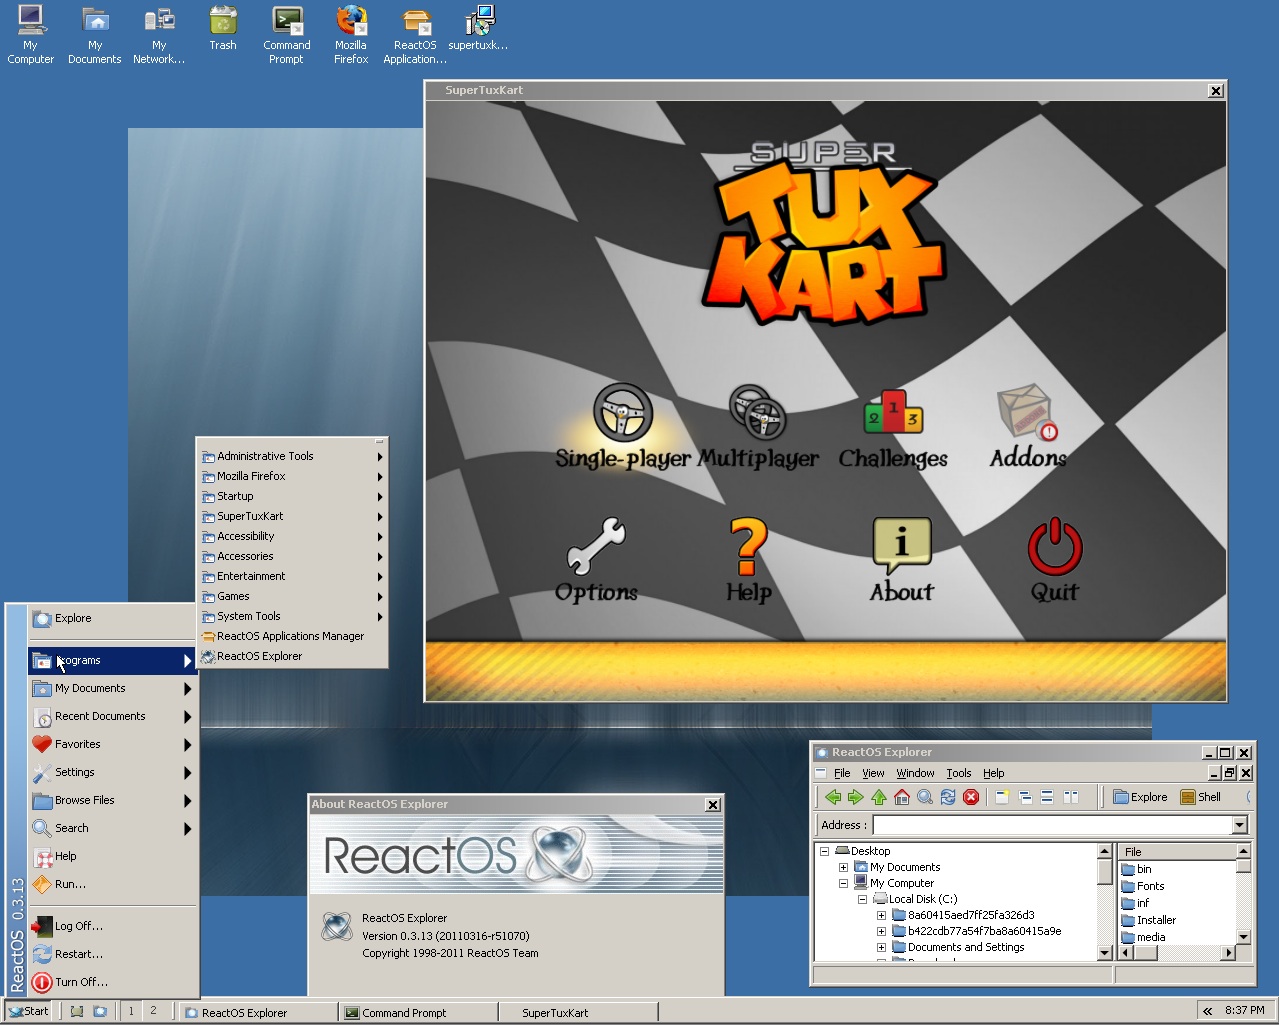Switch to virtual desktop 2

coord(153,1011)
